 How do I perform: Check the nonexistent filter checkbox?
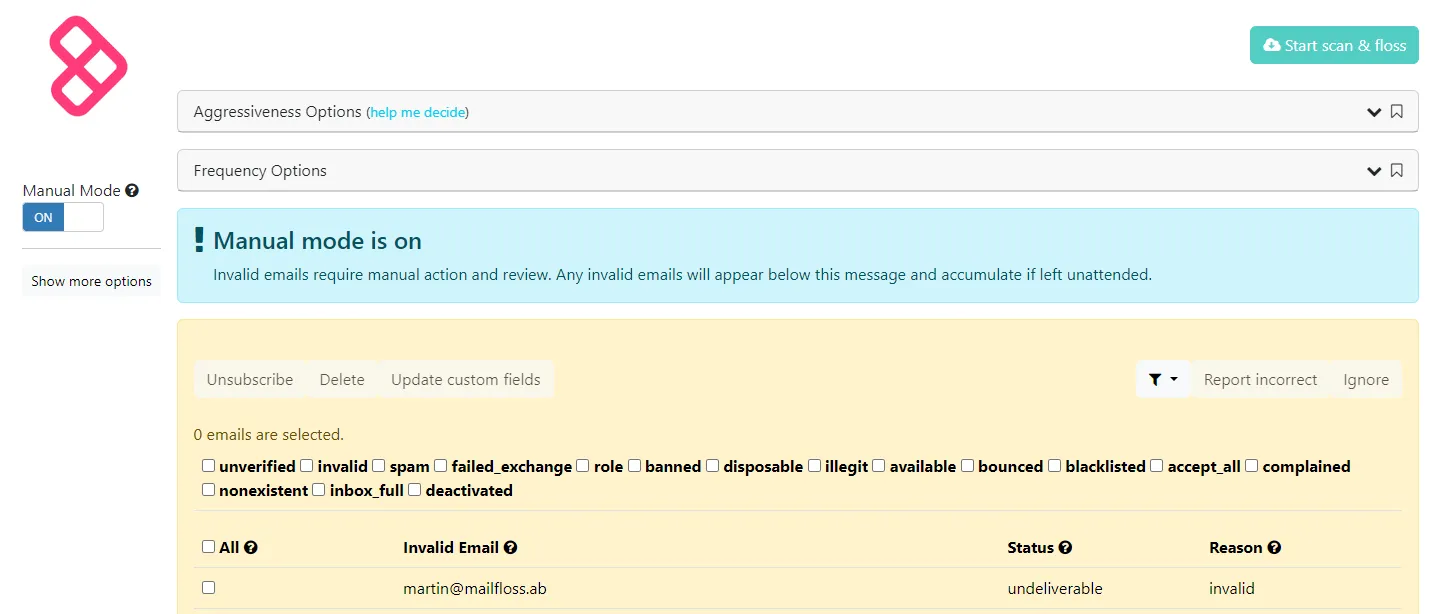208,489
